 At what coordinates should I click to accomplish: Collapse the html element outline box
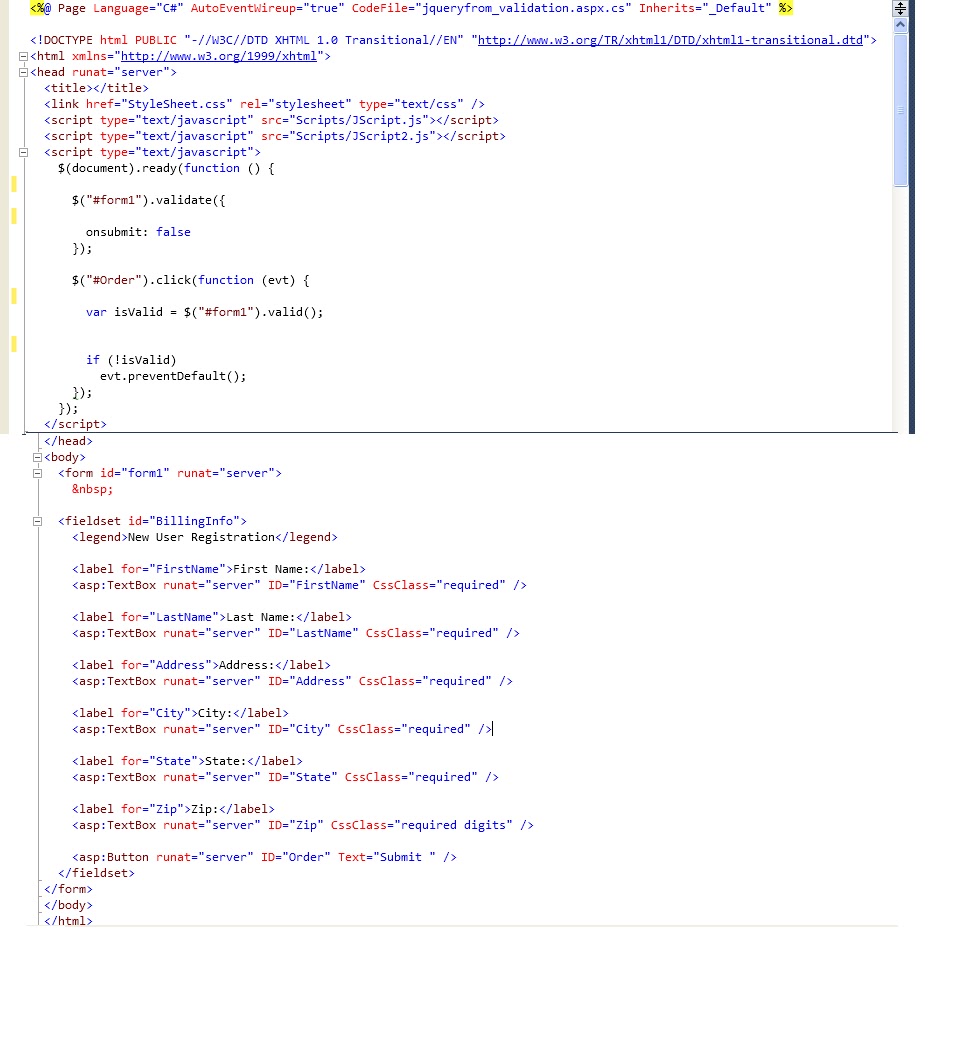(23, 57)
